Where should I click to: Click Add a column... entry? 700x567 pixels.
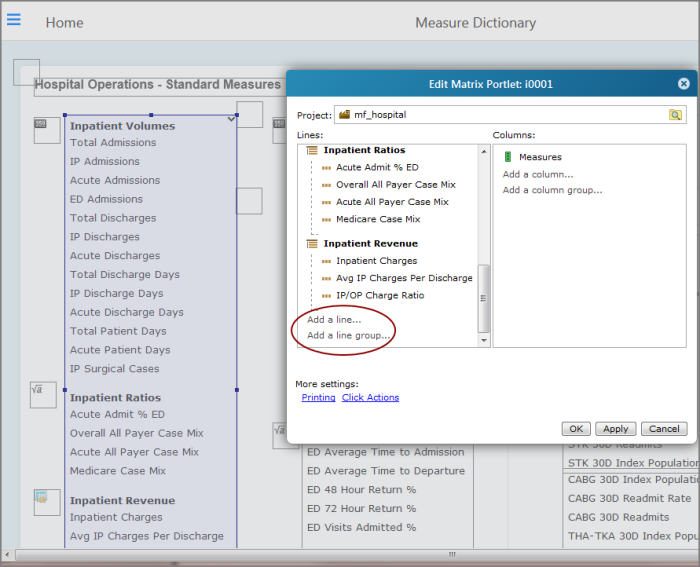tap(538, 175)
